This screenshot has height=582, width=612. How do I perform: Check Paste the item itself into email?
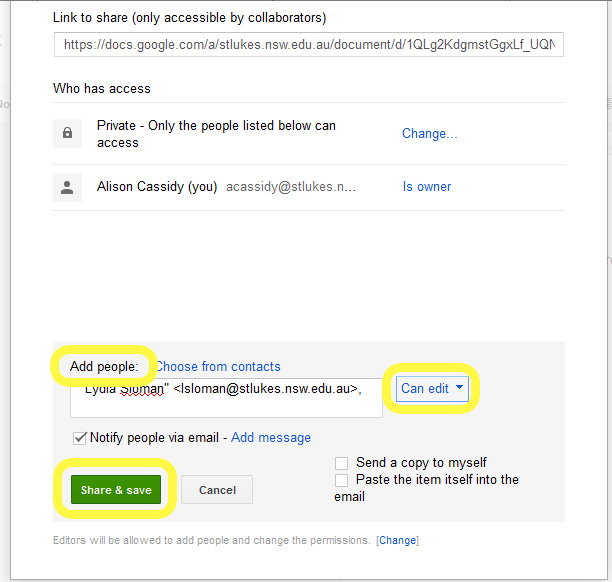point(342,480)
